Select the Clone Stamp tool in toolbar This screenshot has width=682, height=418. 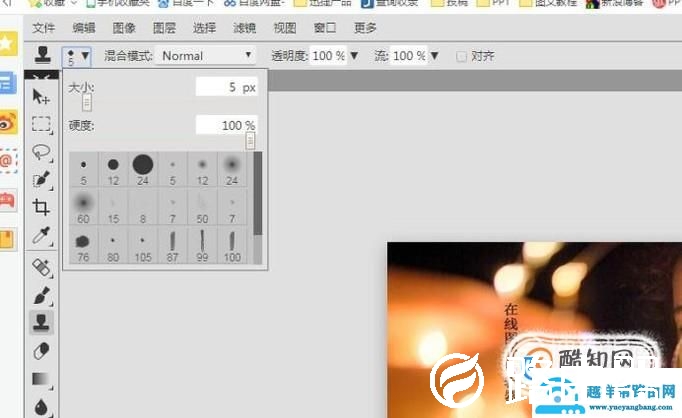41,322
